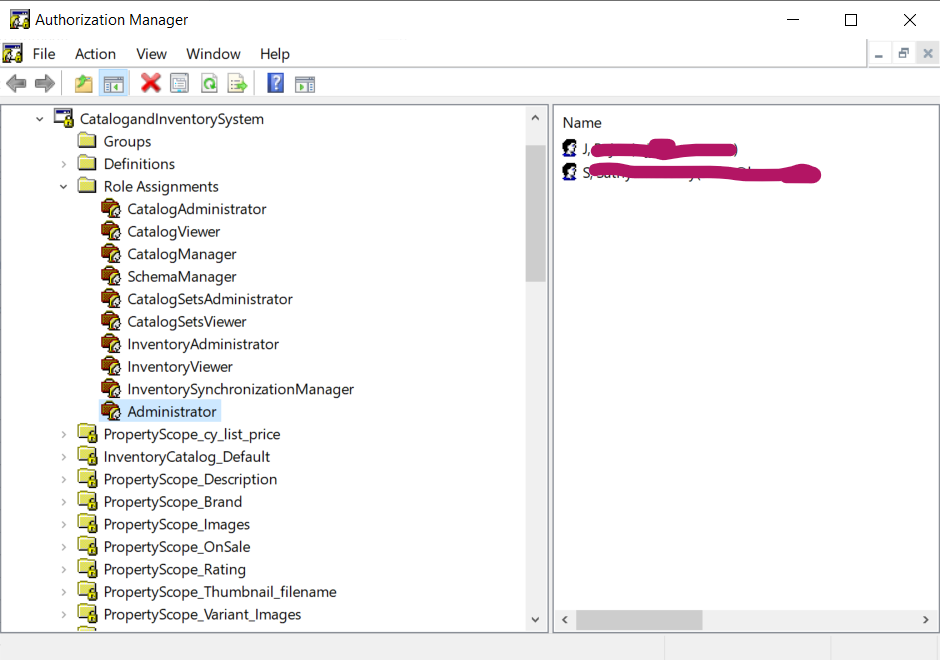
Task: Restore down the inner child window
Action: pyautogui.click(x=903, y=53)
